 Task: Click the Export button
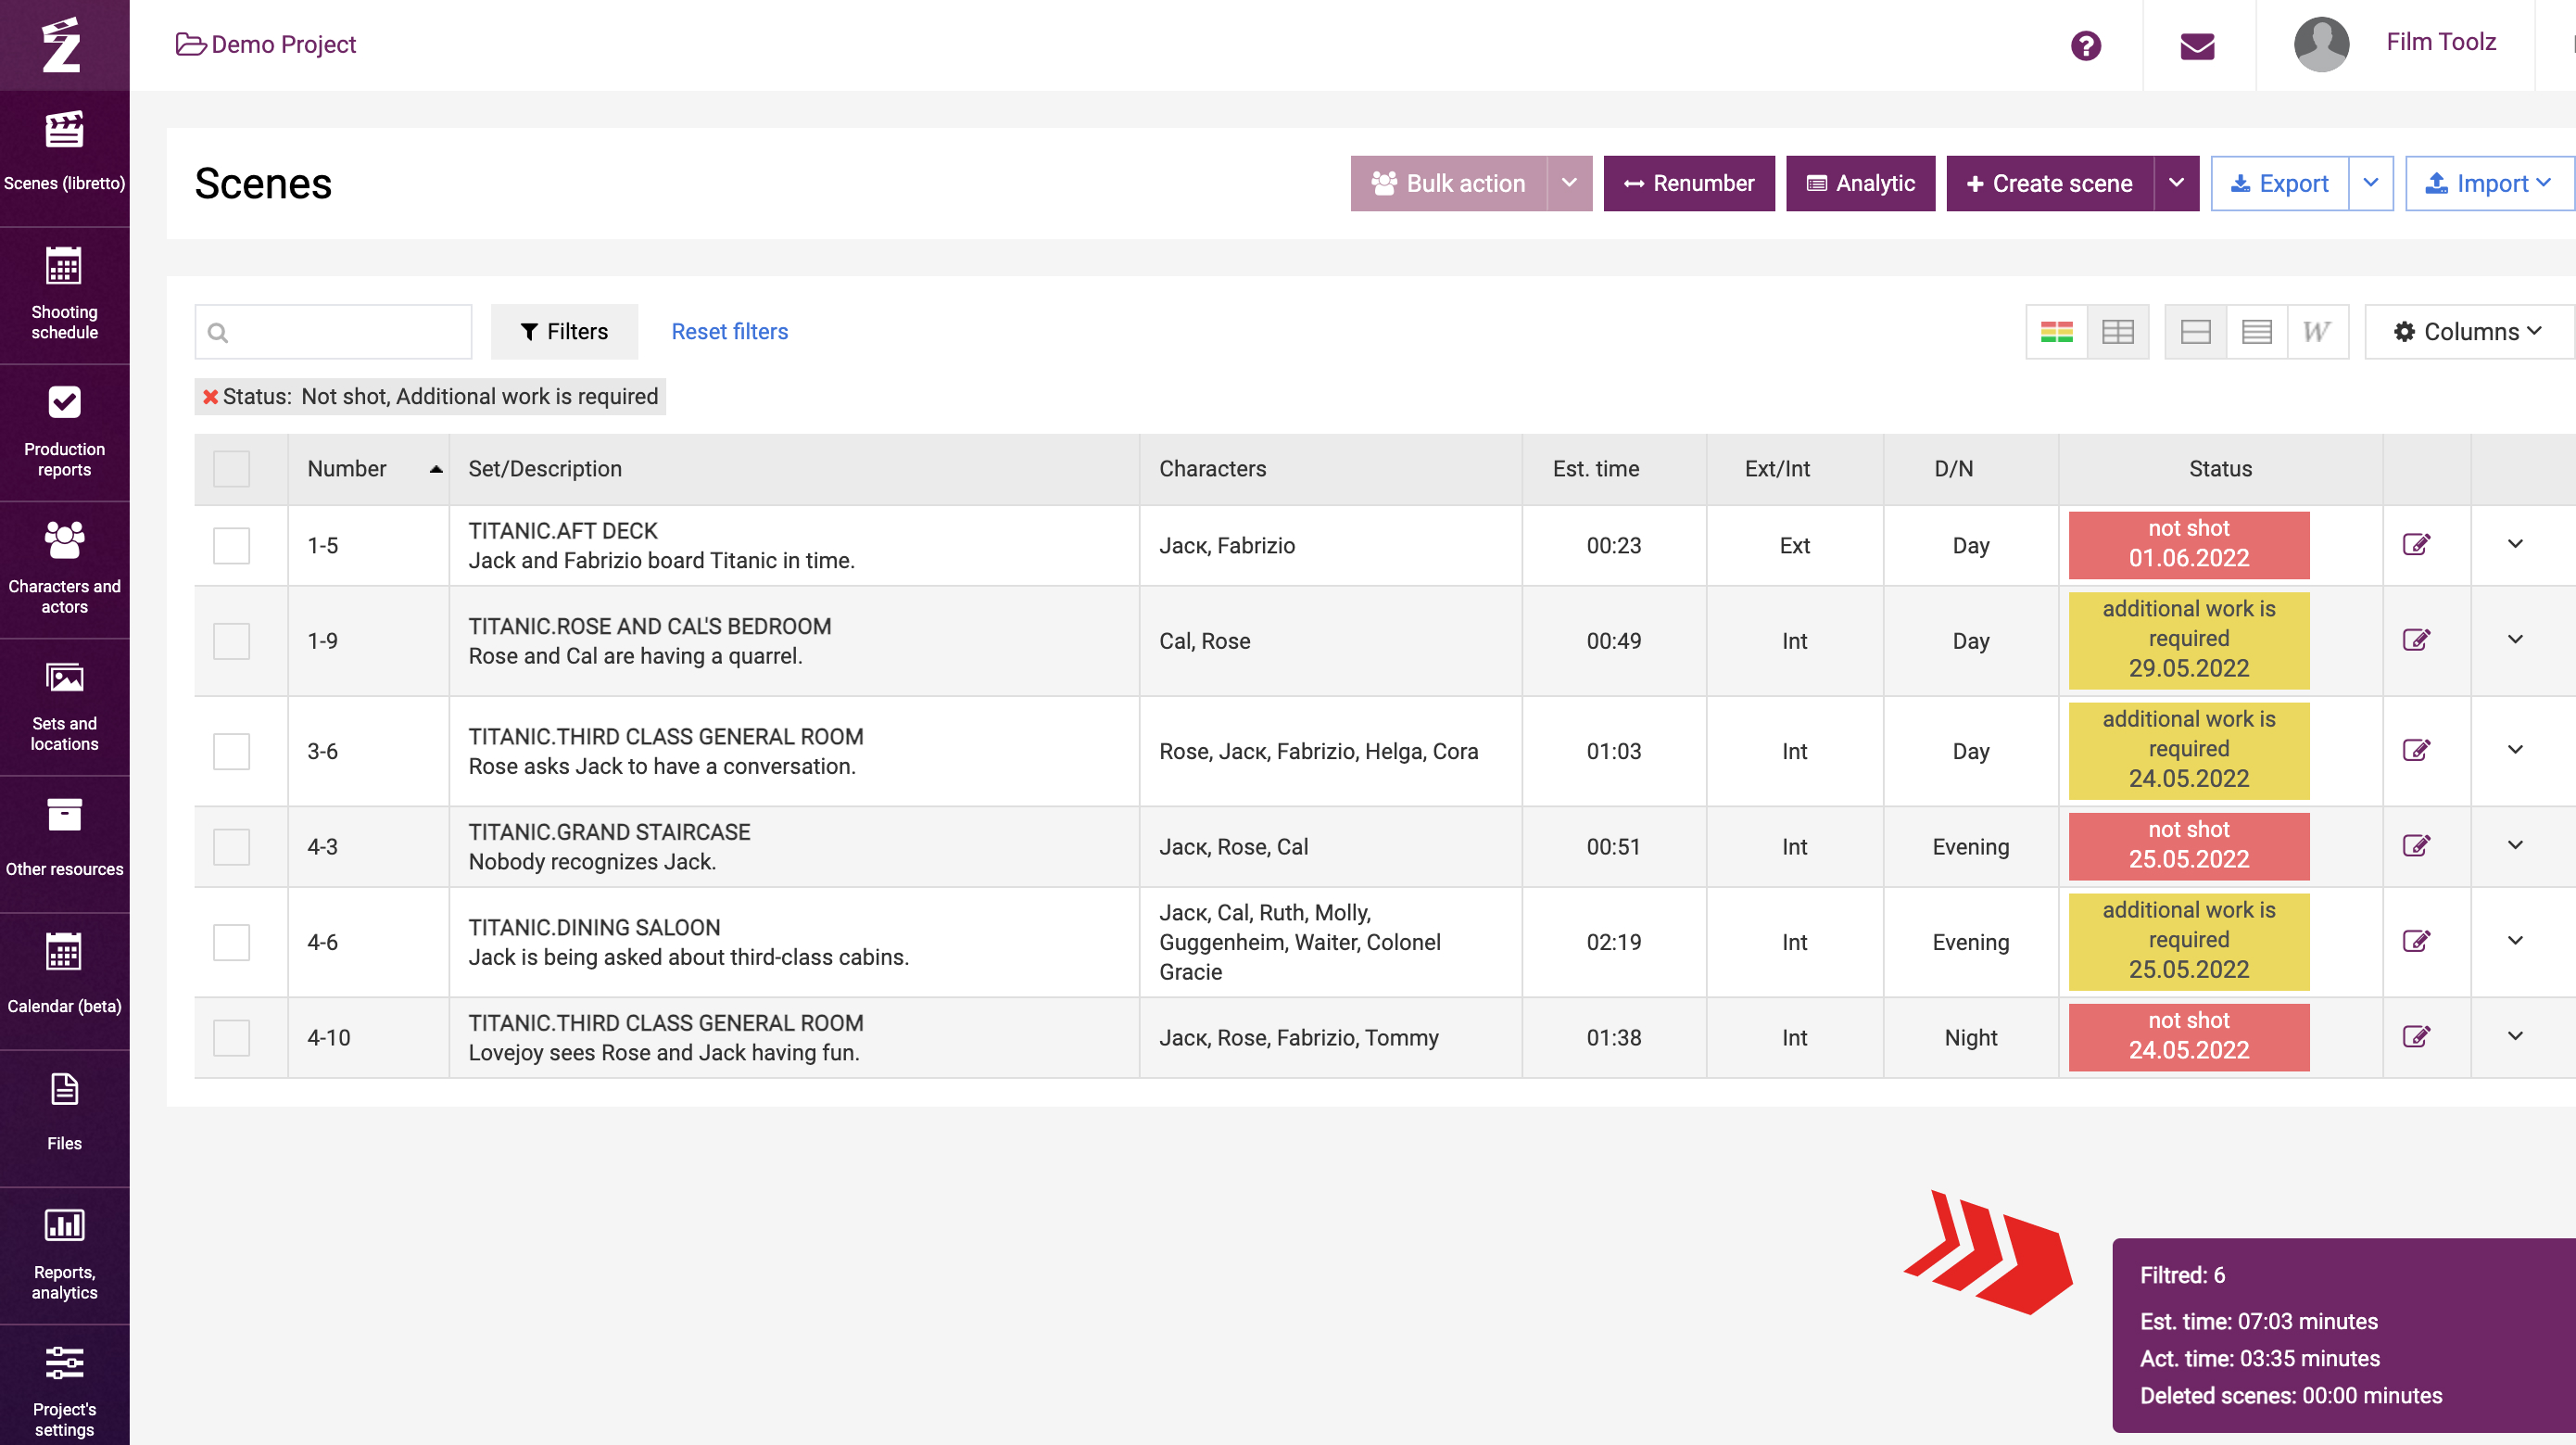point(2279,184)
